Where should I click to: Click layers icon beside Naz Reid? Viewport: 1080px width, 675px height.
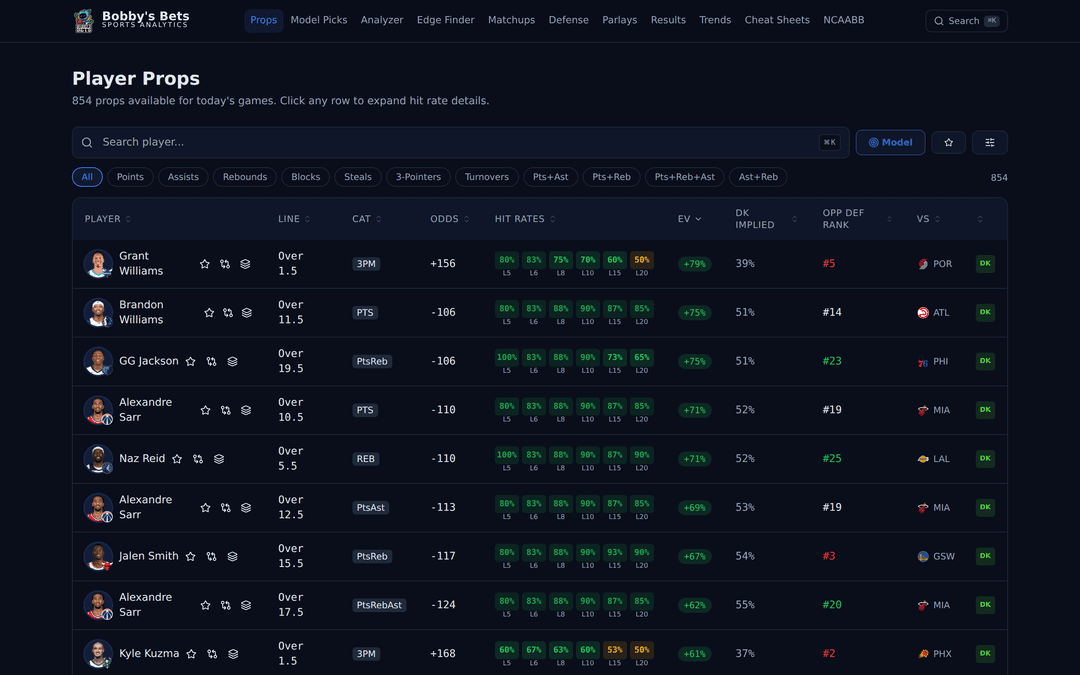219,459
